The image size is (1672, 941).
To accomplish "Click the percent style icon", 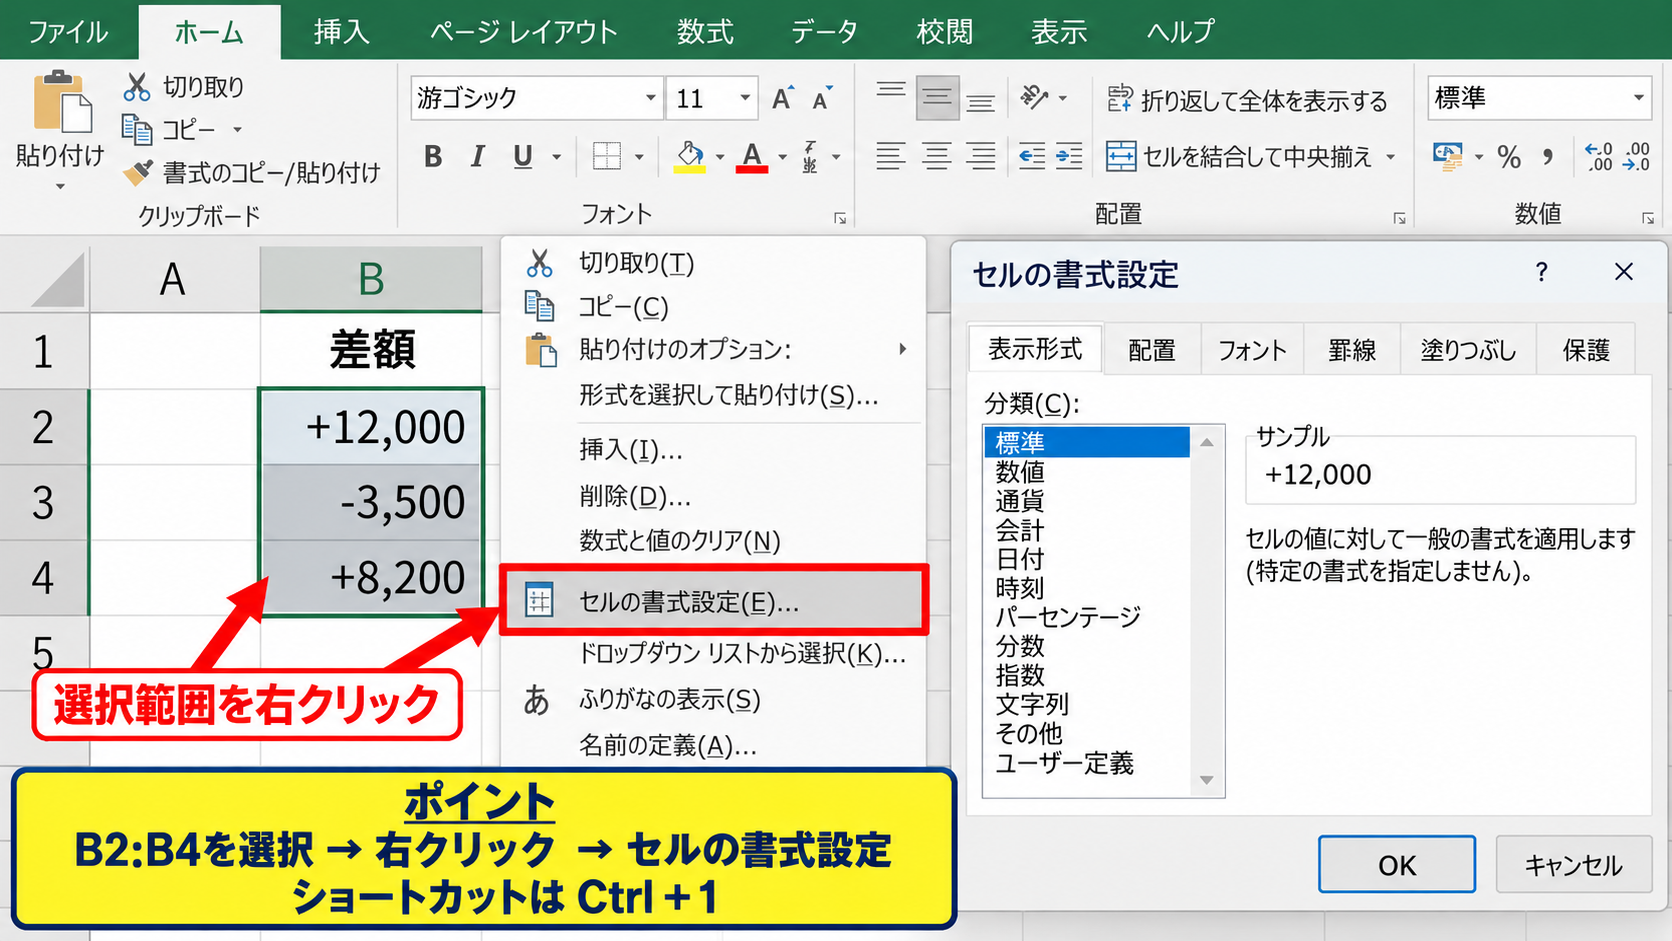I will pos(1509,156).
